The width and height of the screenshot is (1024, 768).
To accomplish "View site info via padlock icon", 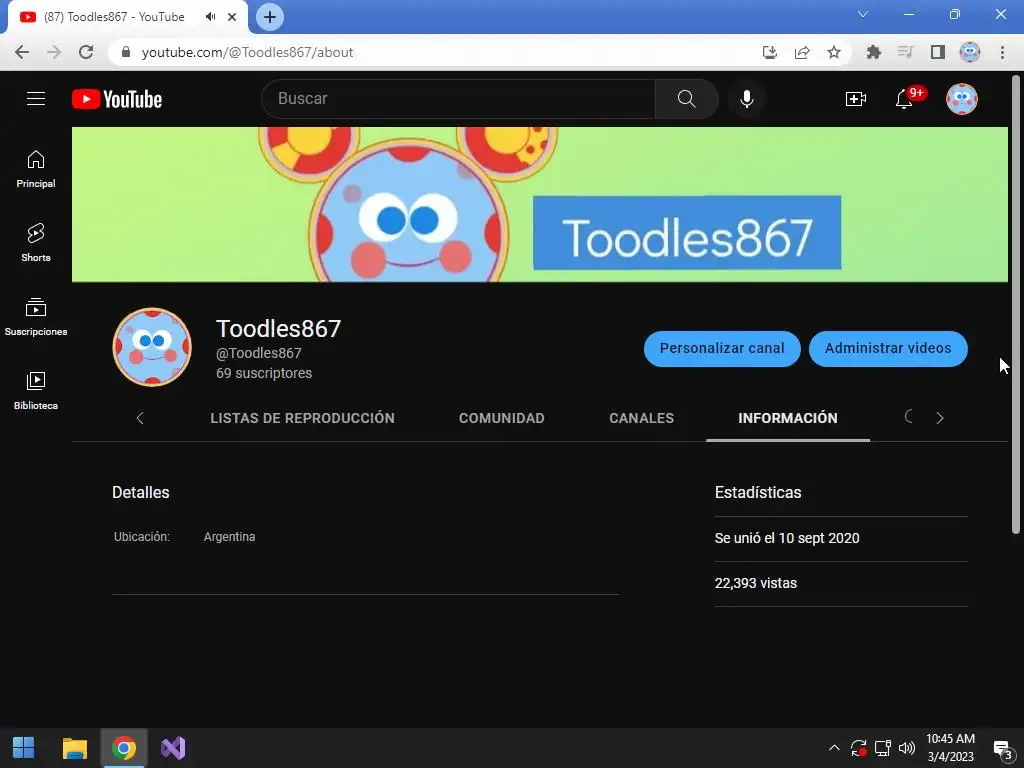I will point(126,52).
